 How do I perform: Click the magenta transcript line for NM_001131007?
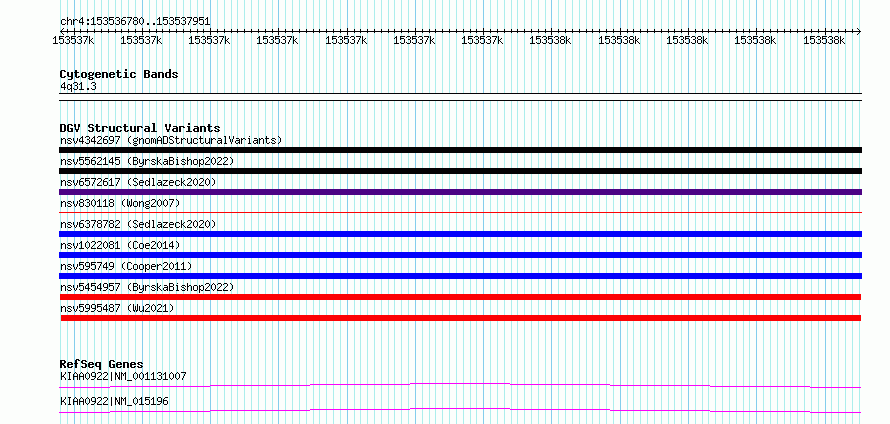click(460, 385)
